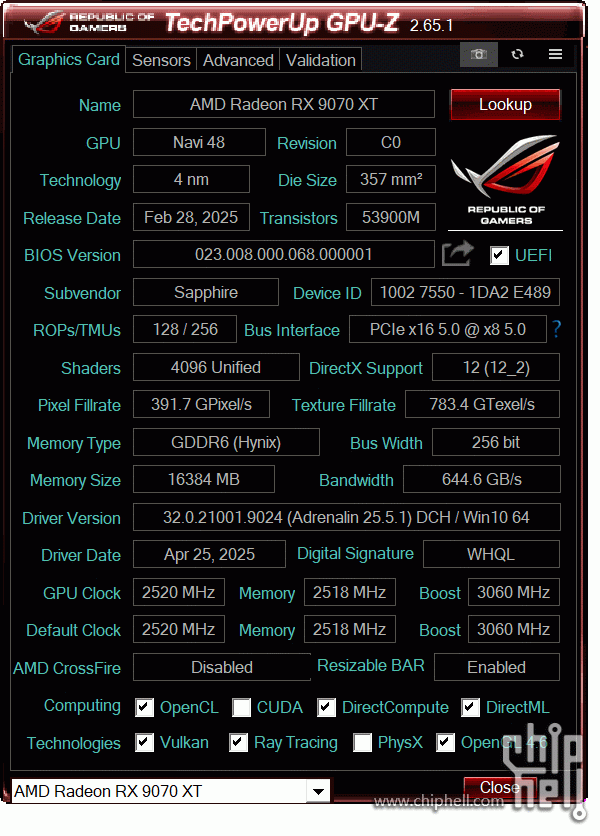
Task: Click the Default Clock row Memory value 2518 MHz
Action: (x=350, y=629)
